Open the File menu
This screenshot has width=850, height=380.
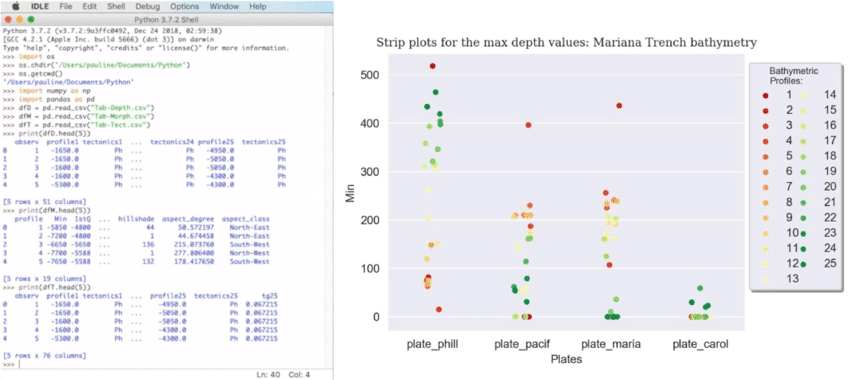(x=66, y=7)
